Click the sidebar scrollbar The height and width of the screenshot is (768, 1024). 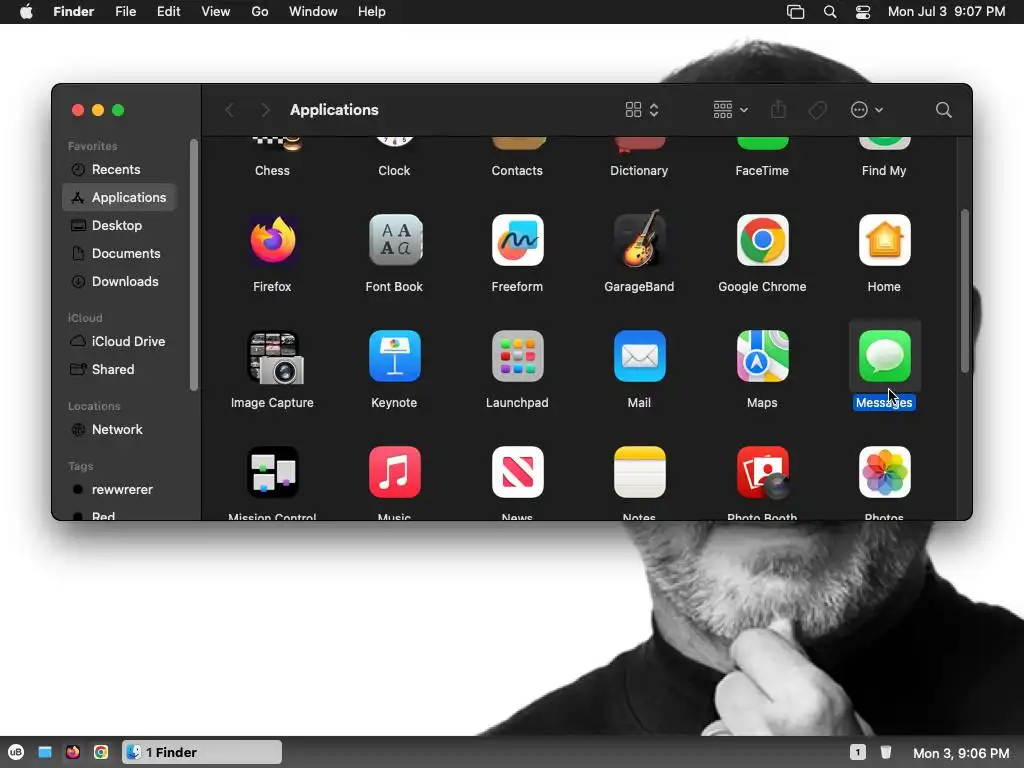193,265
